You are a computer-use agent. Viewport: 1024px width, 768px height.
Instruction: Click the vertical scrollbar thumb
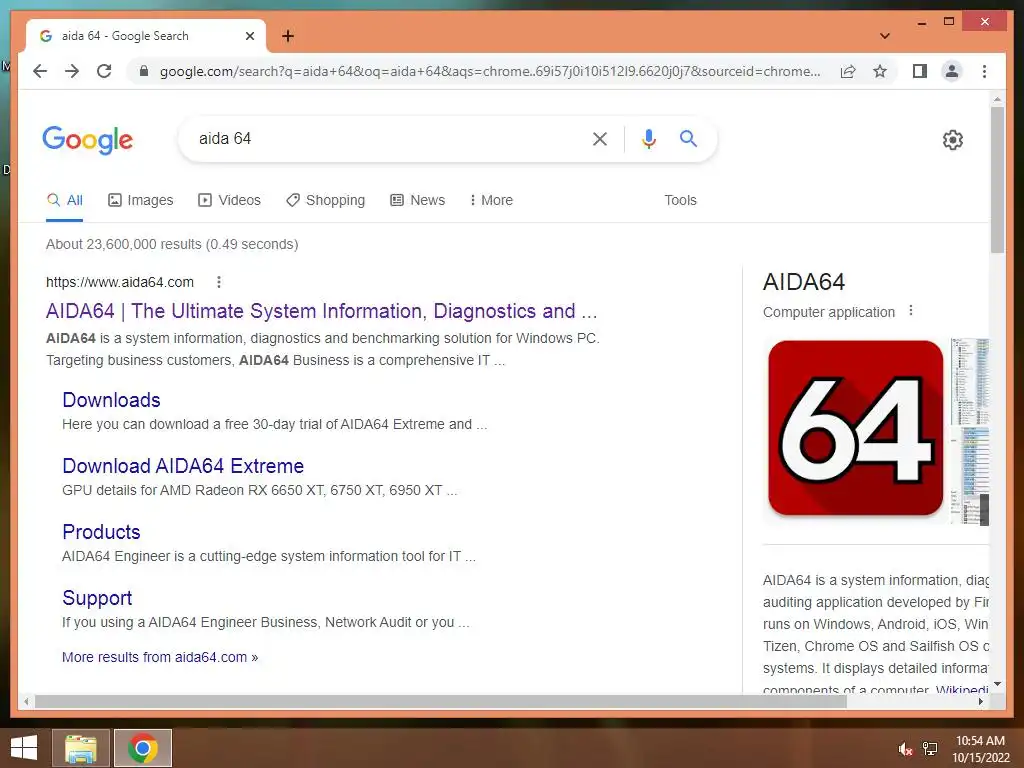coord(997,180)
